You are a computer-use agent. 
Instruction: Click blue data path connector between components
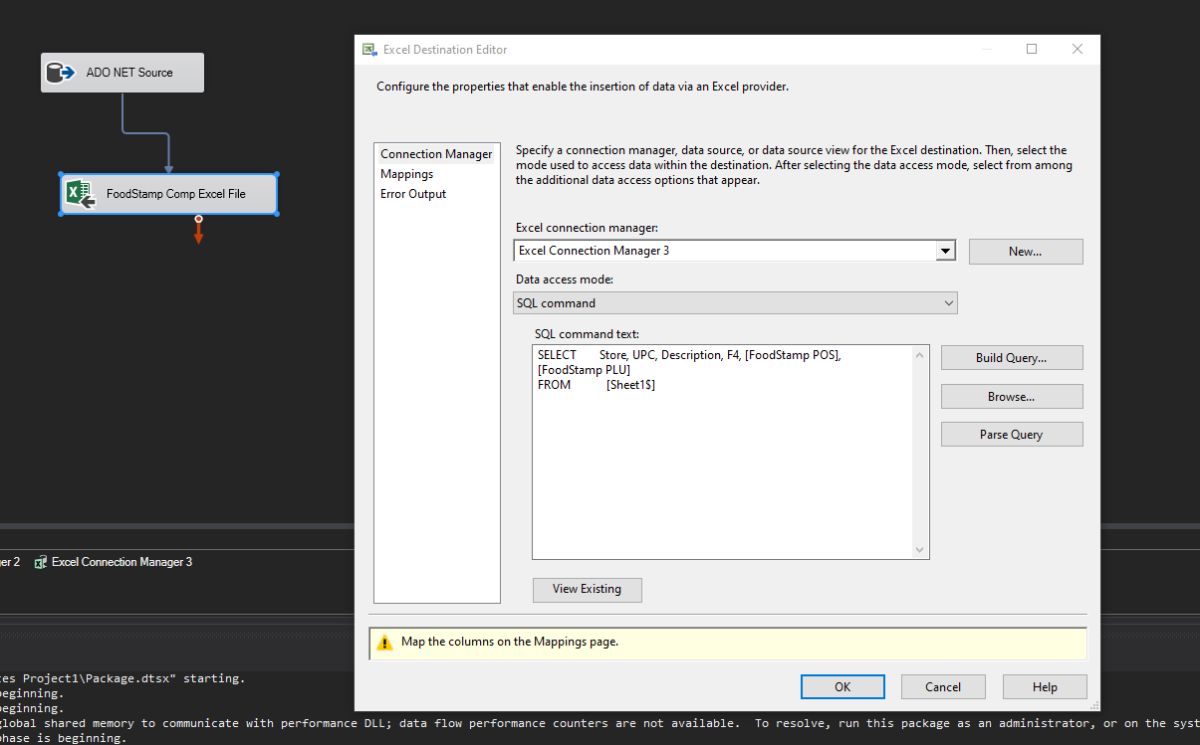coord(145,133)
